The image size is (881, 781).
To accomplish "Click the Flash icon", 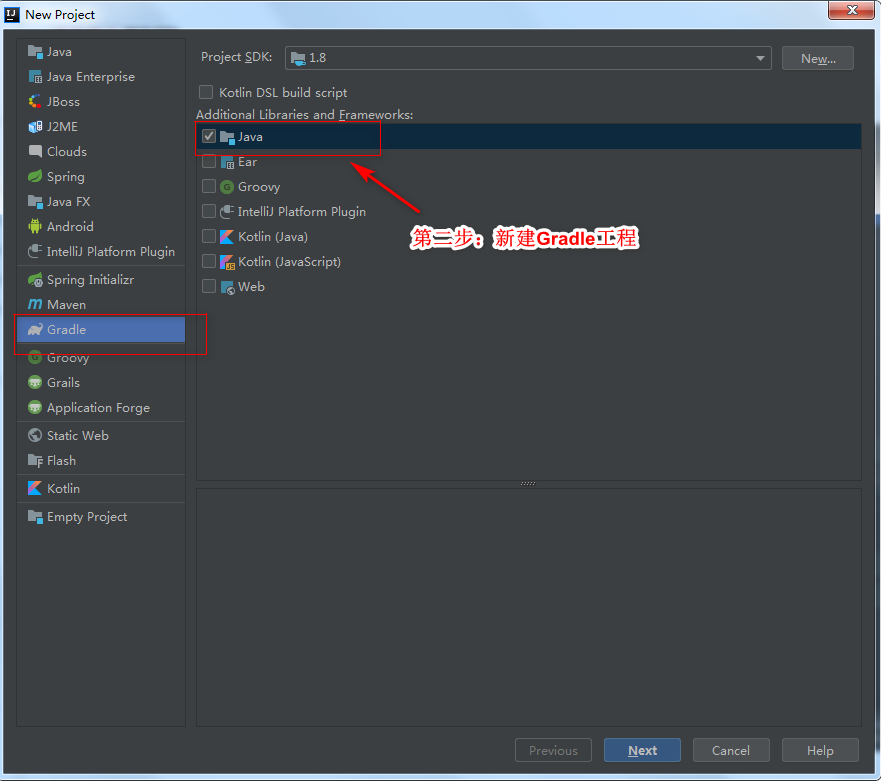I will tap(35, 461).
